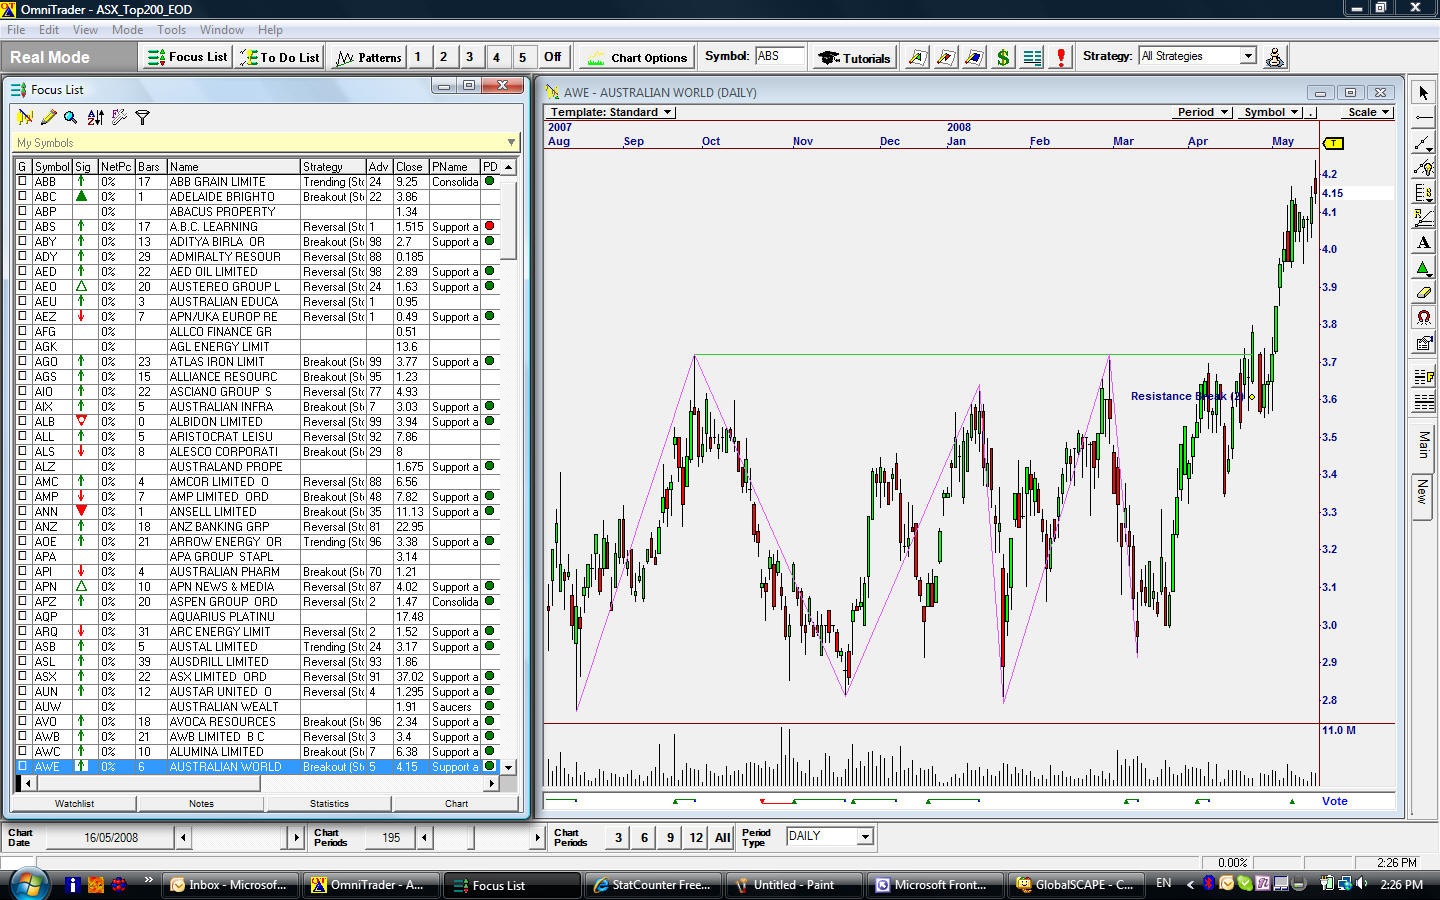Click the yellow pencil edit icon in Focus List
This screenshot has height=900, width=1440.
[x=48, y=117]
